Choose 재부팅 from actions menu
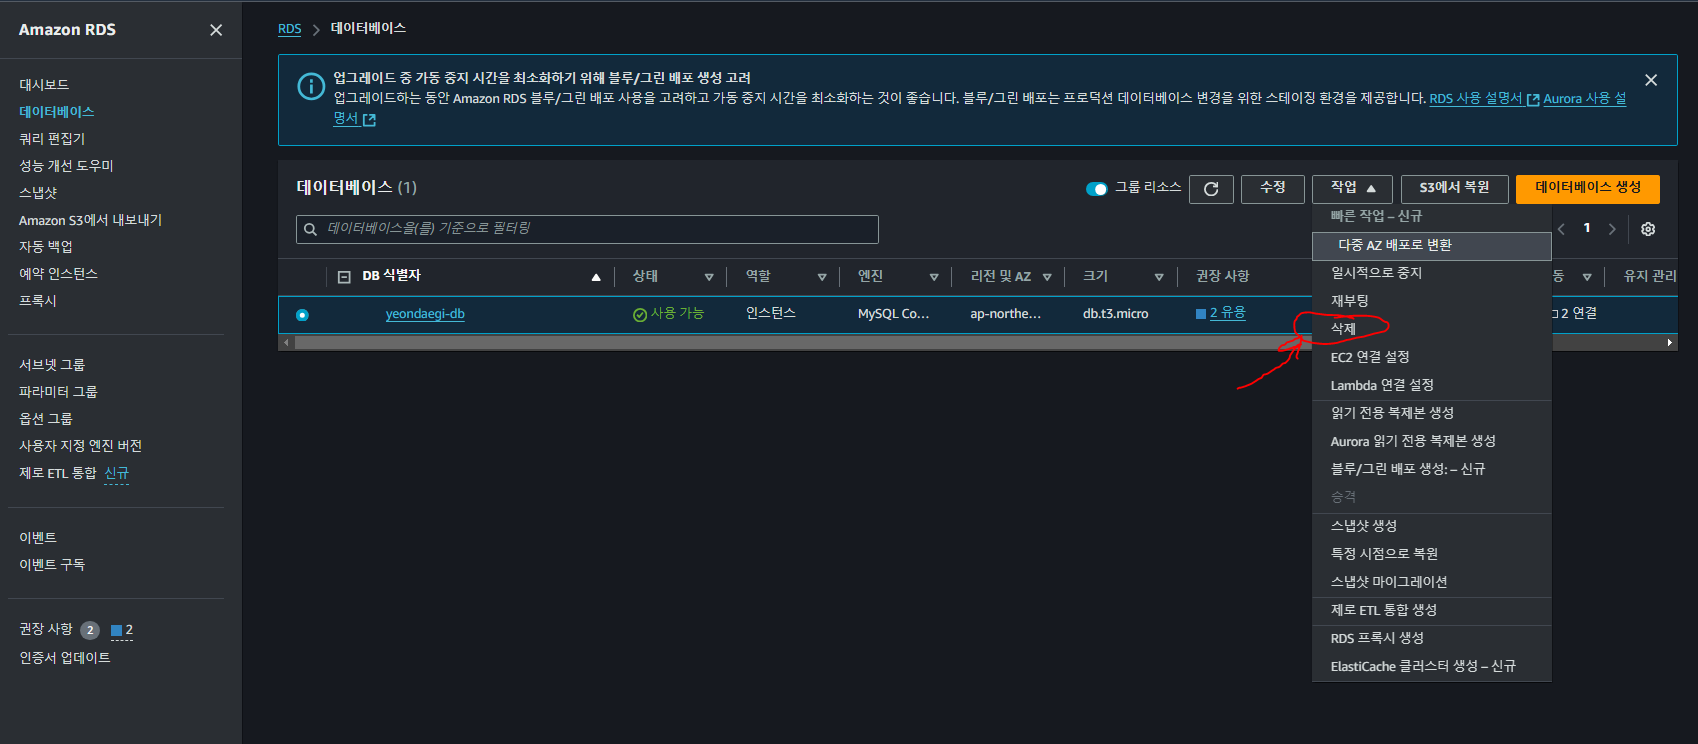The width and height of the screenshot is (1698, 744). [1431, 301]
